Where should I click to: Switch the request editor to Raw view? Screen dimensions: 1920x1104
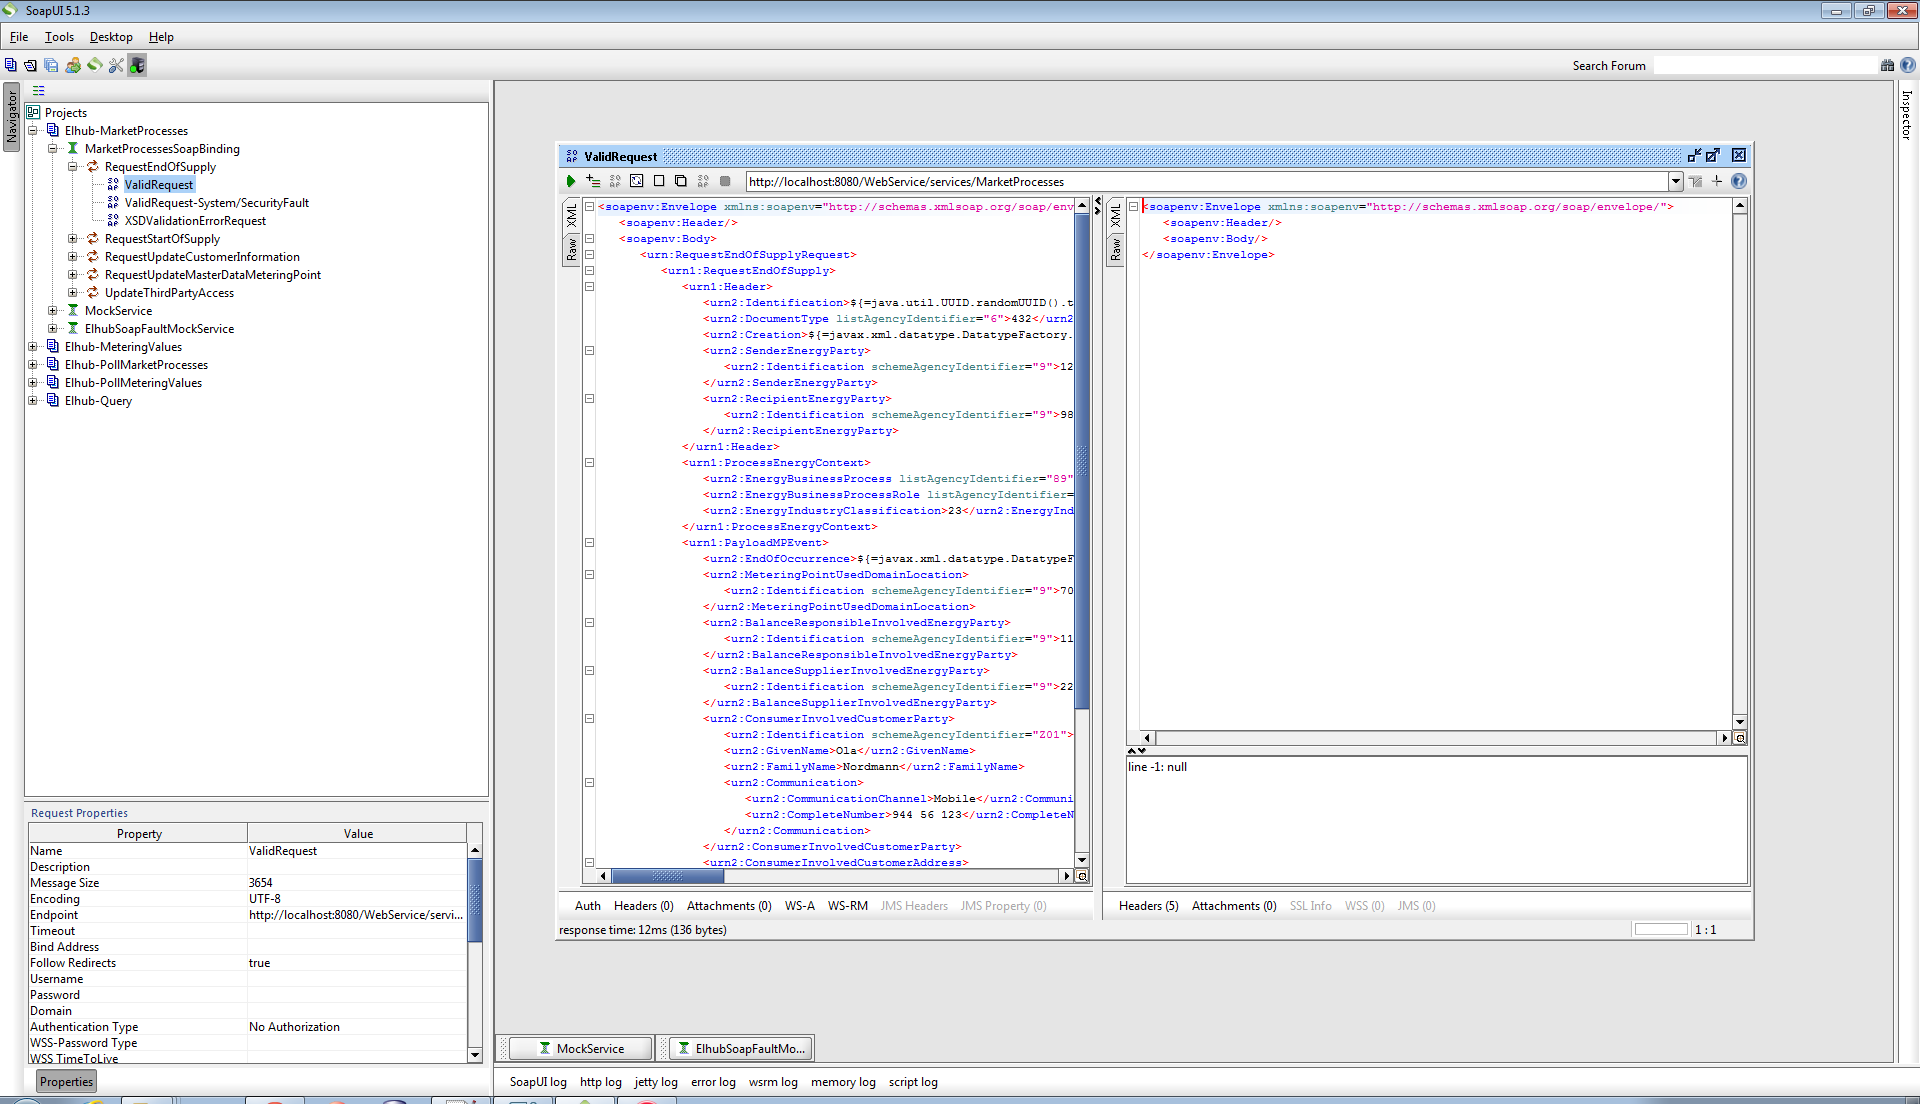pos(572,249)
